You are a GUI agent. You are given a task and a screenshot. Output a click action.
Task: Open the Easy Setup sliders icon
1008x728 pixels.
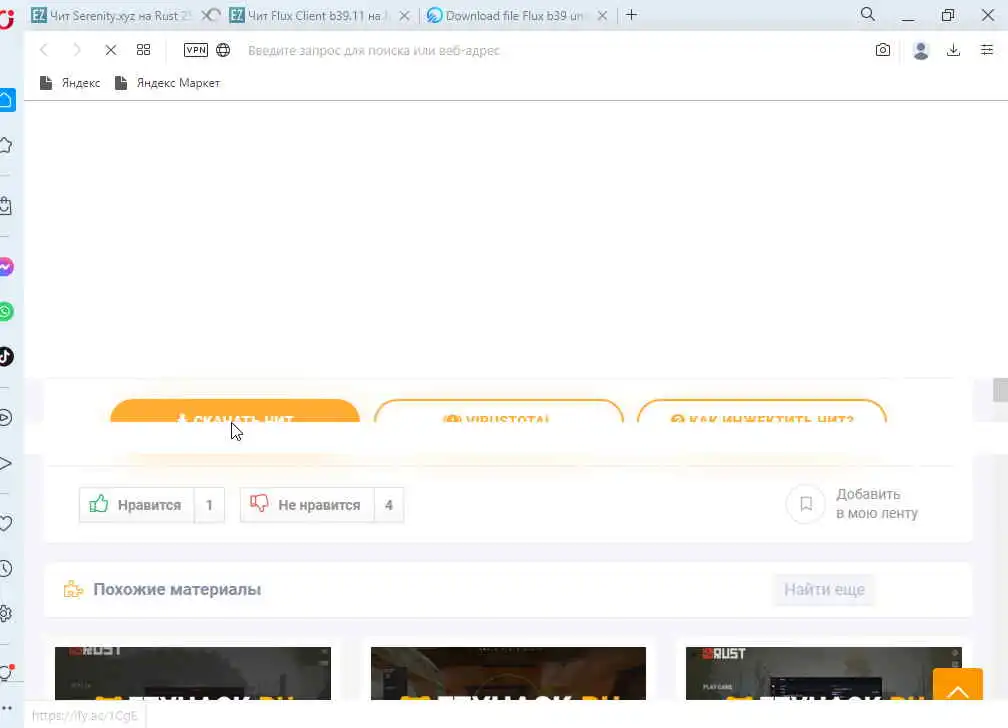pyautogui.click(x=987, y=50)
